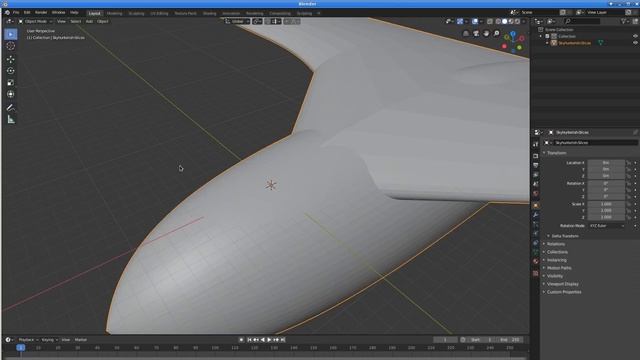Jump to the timeline start frame button
640x360 pixels.
(x=249, y=340)
